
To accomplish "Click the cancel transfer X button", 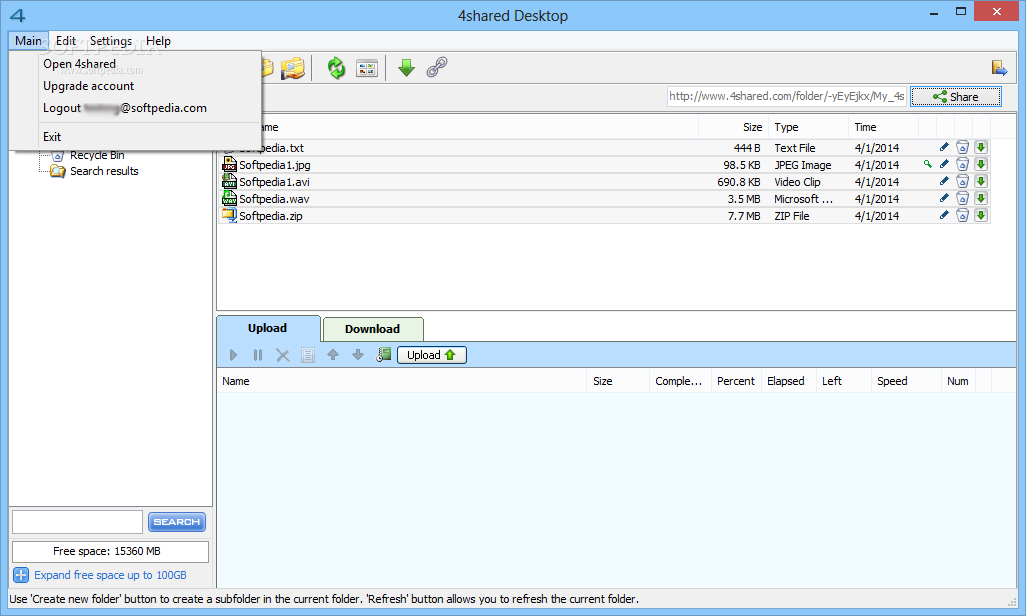I will tap(283, 355).
